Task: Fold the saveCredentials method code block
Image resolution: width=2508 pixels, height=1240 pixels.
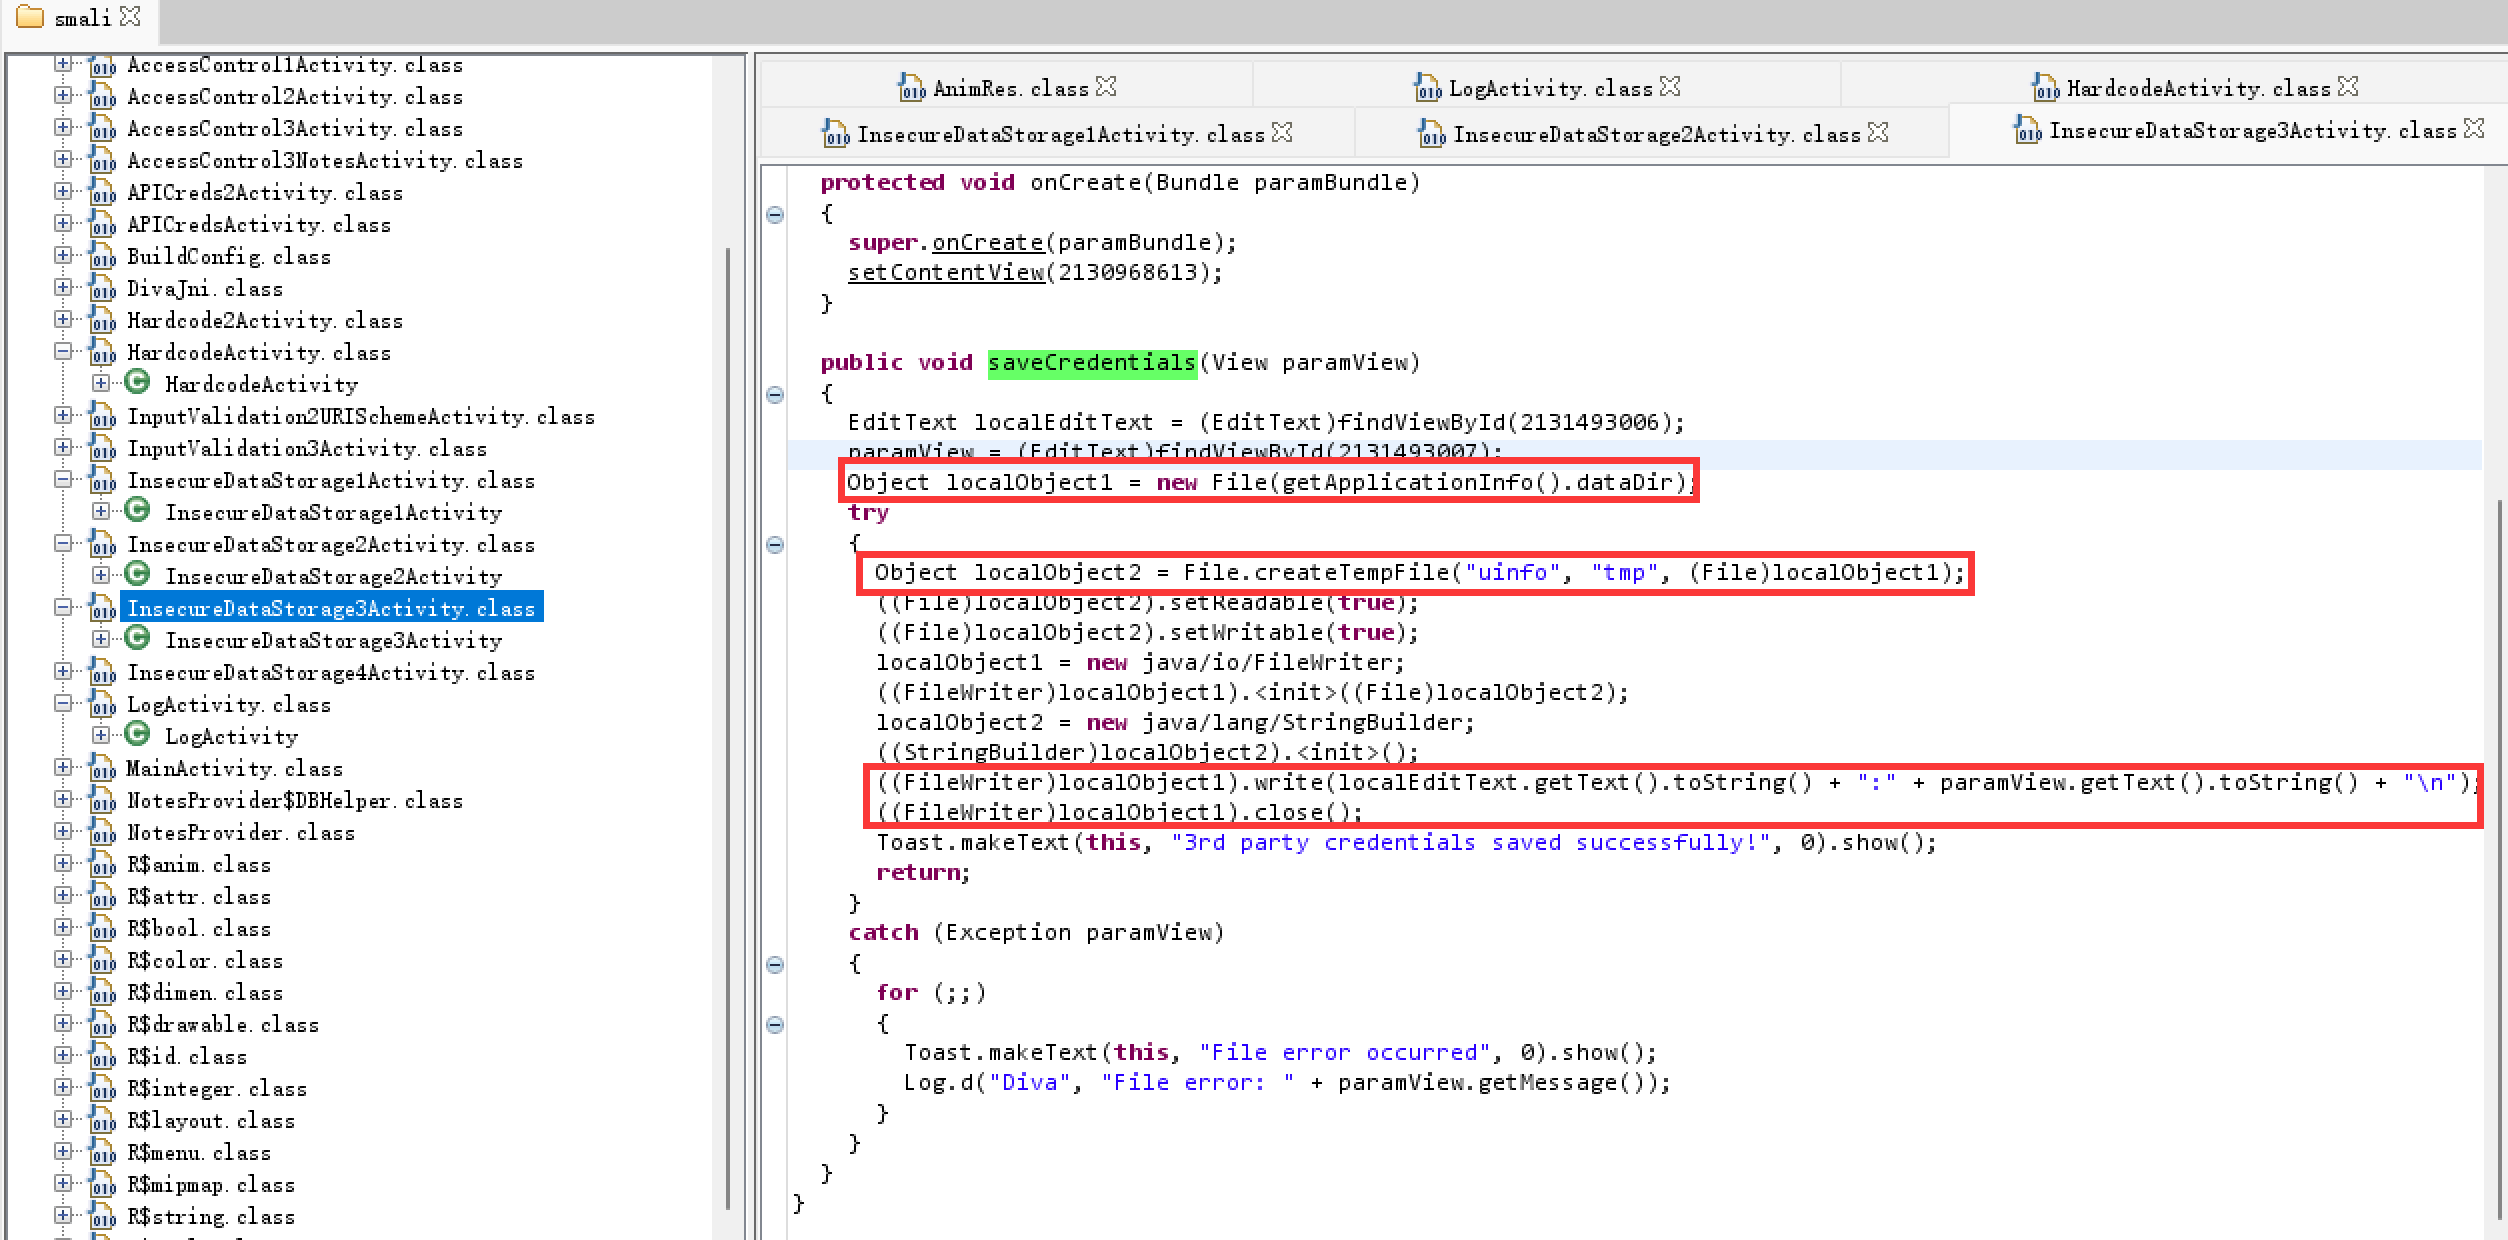Action: click(x=775, y=394)
